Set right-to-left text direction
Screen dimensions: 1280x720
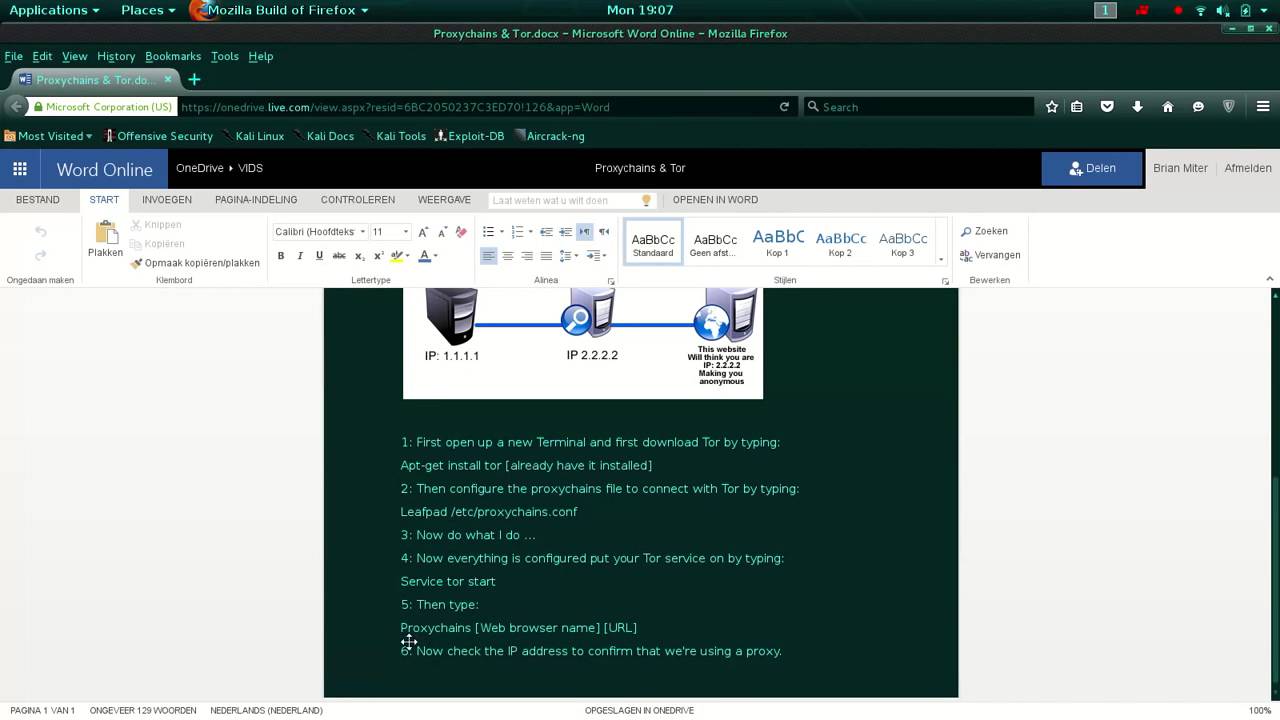point(604,232)
